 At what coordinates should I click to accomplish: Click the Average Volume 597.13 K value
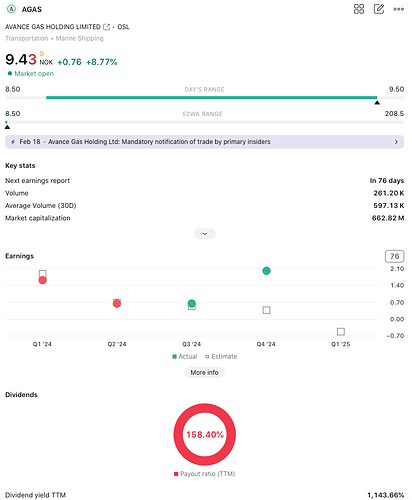point(389,206)
